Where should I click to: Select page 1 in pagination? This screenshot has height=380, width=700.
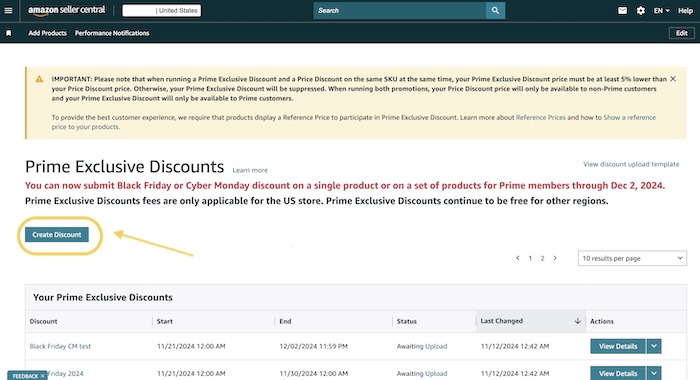[x=530, y=258]
